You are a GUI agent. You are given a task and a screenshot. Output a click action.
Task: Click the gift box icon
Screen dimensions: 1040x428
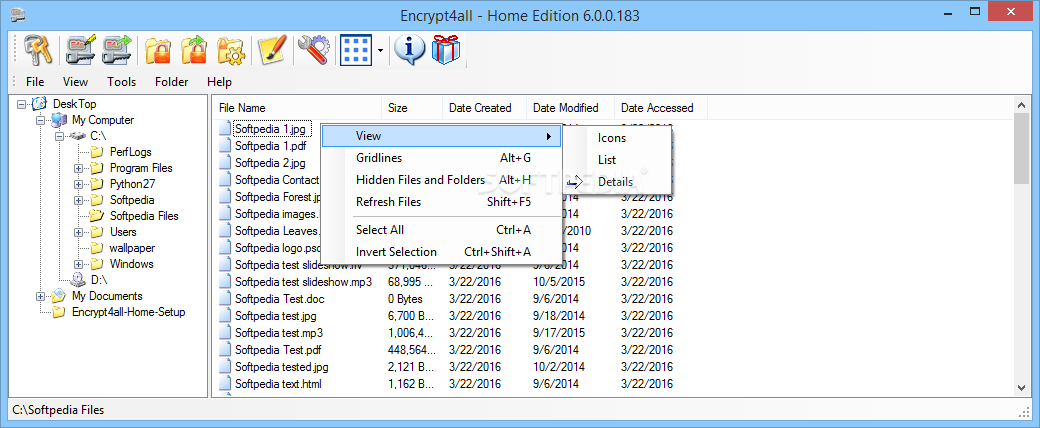click(x=446, y=50)
